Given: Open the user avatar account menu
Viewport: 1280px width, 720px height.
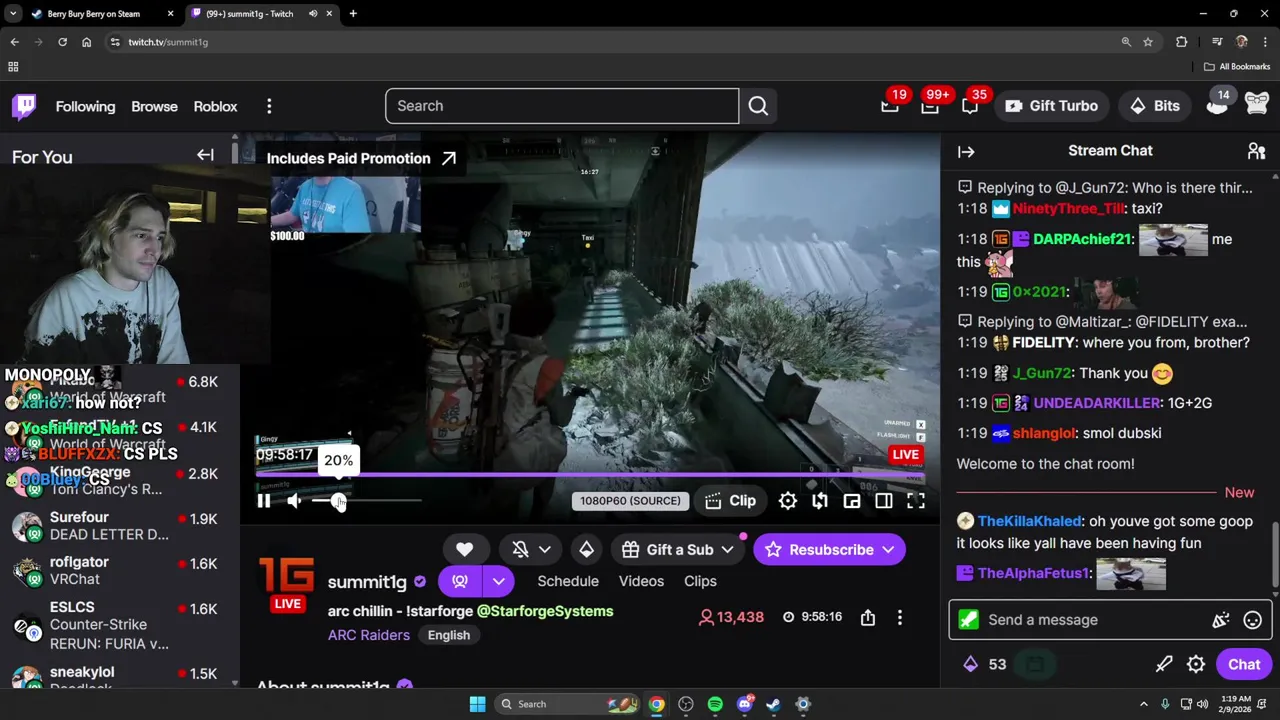Looking at the screenshot, I should [x=1257, y=105].
